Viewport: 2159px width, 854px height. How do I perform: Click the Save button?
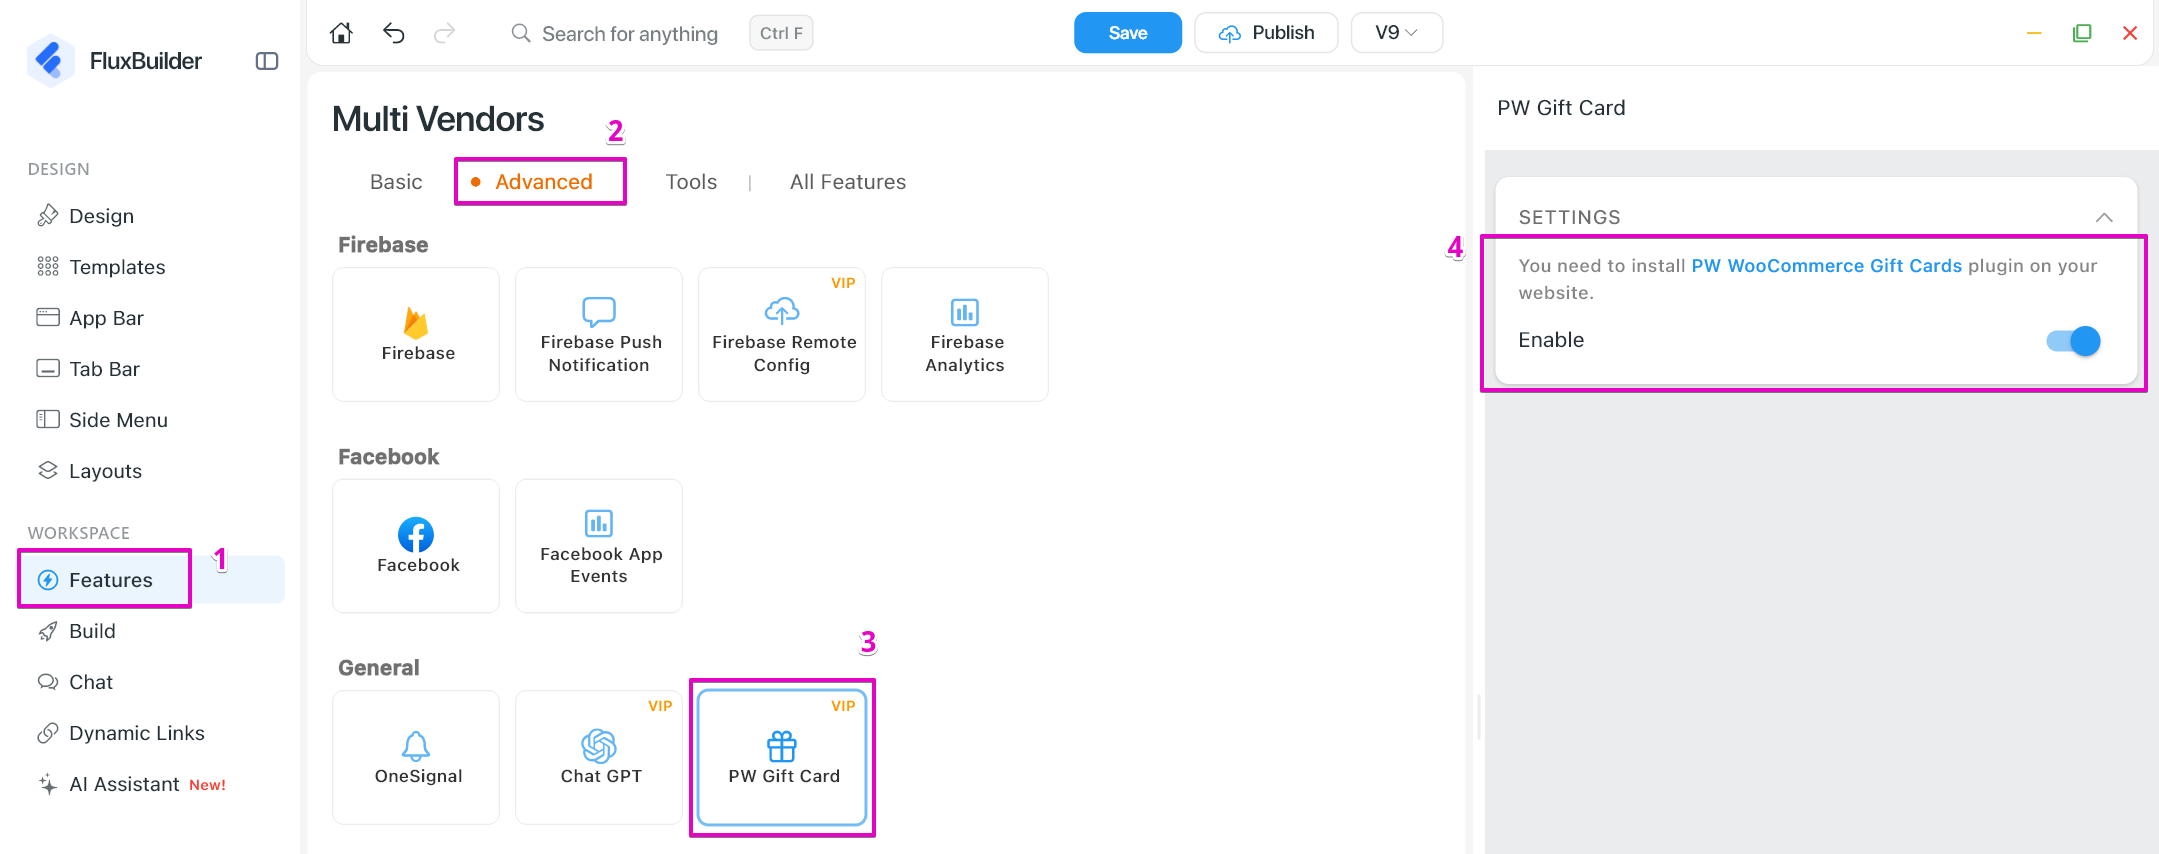(x=1128, y=33)
